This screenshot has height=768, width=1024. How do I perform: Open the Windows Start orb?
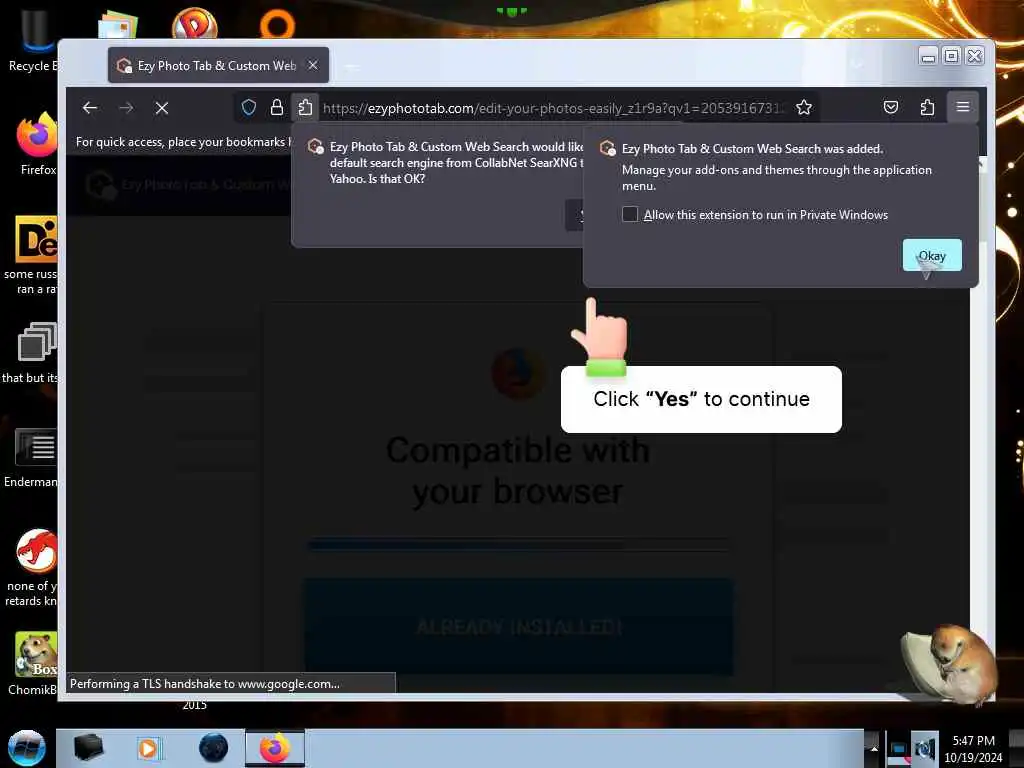point(27,748)
